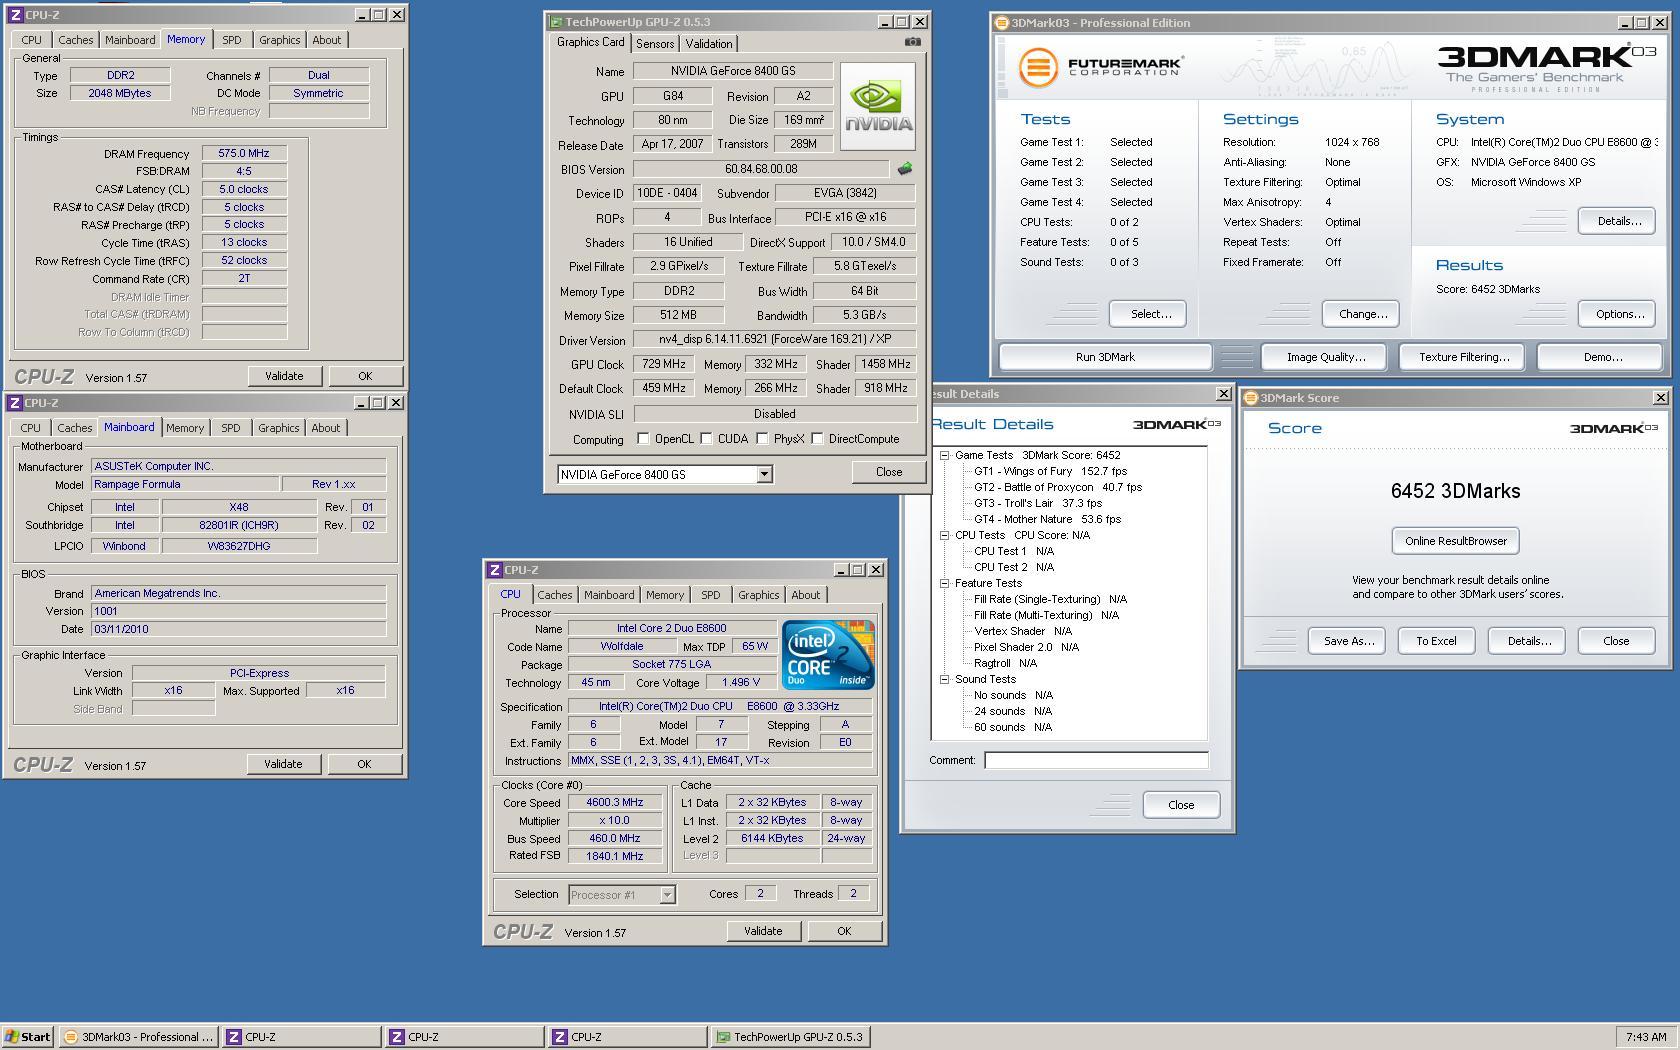Screen dimensions: 1680x1050
Task: Click the NVIDIA logo in GPU-Z
Action: point(878,107)
